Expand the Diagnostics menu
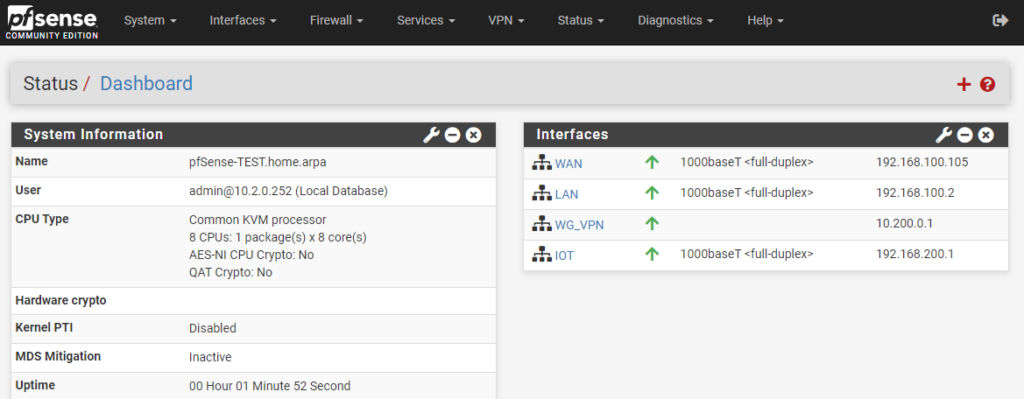The height and width of the screenshot is (399, 1024). (675, 20)
